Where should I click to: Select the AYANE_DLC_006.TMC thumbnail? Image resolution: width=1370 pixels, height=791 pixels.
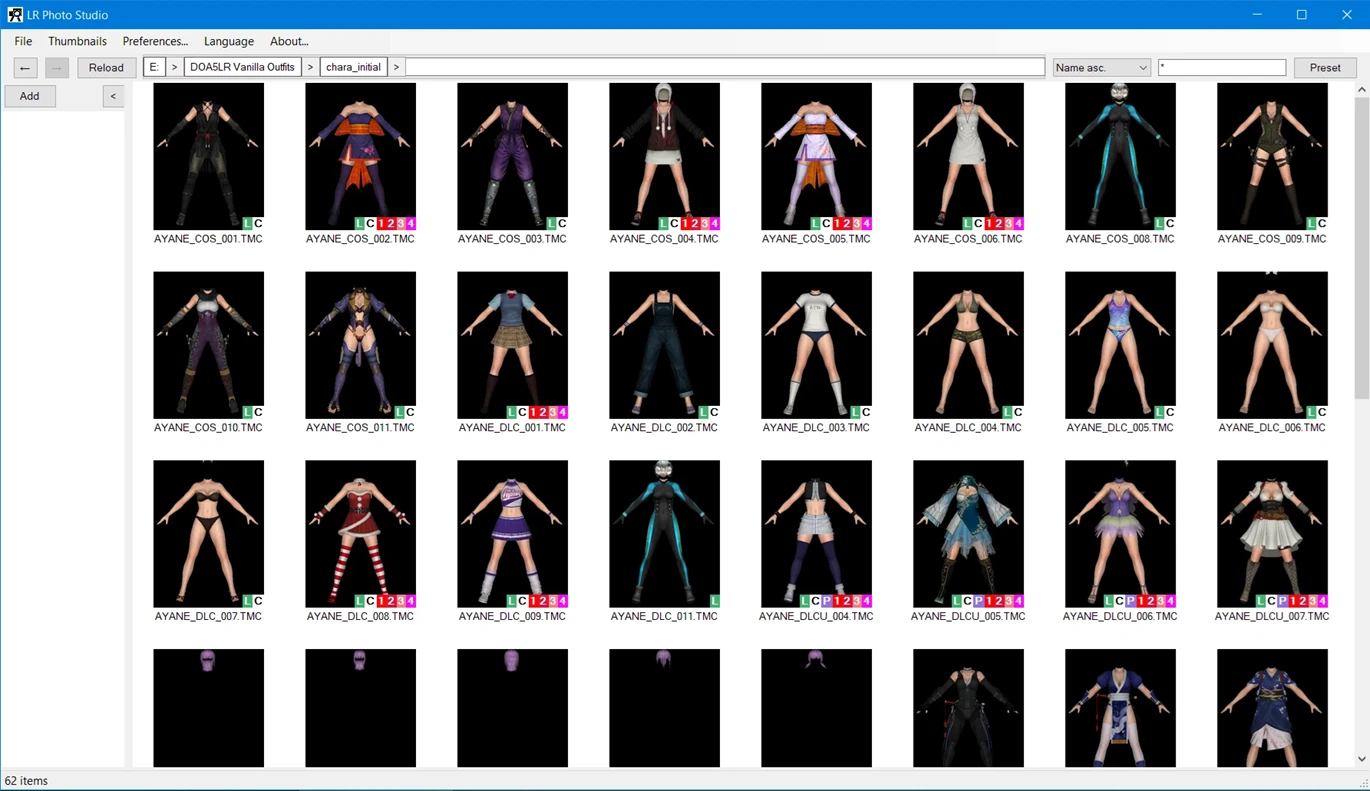coord(1272,345)
